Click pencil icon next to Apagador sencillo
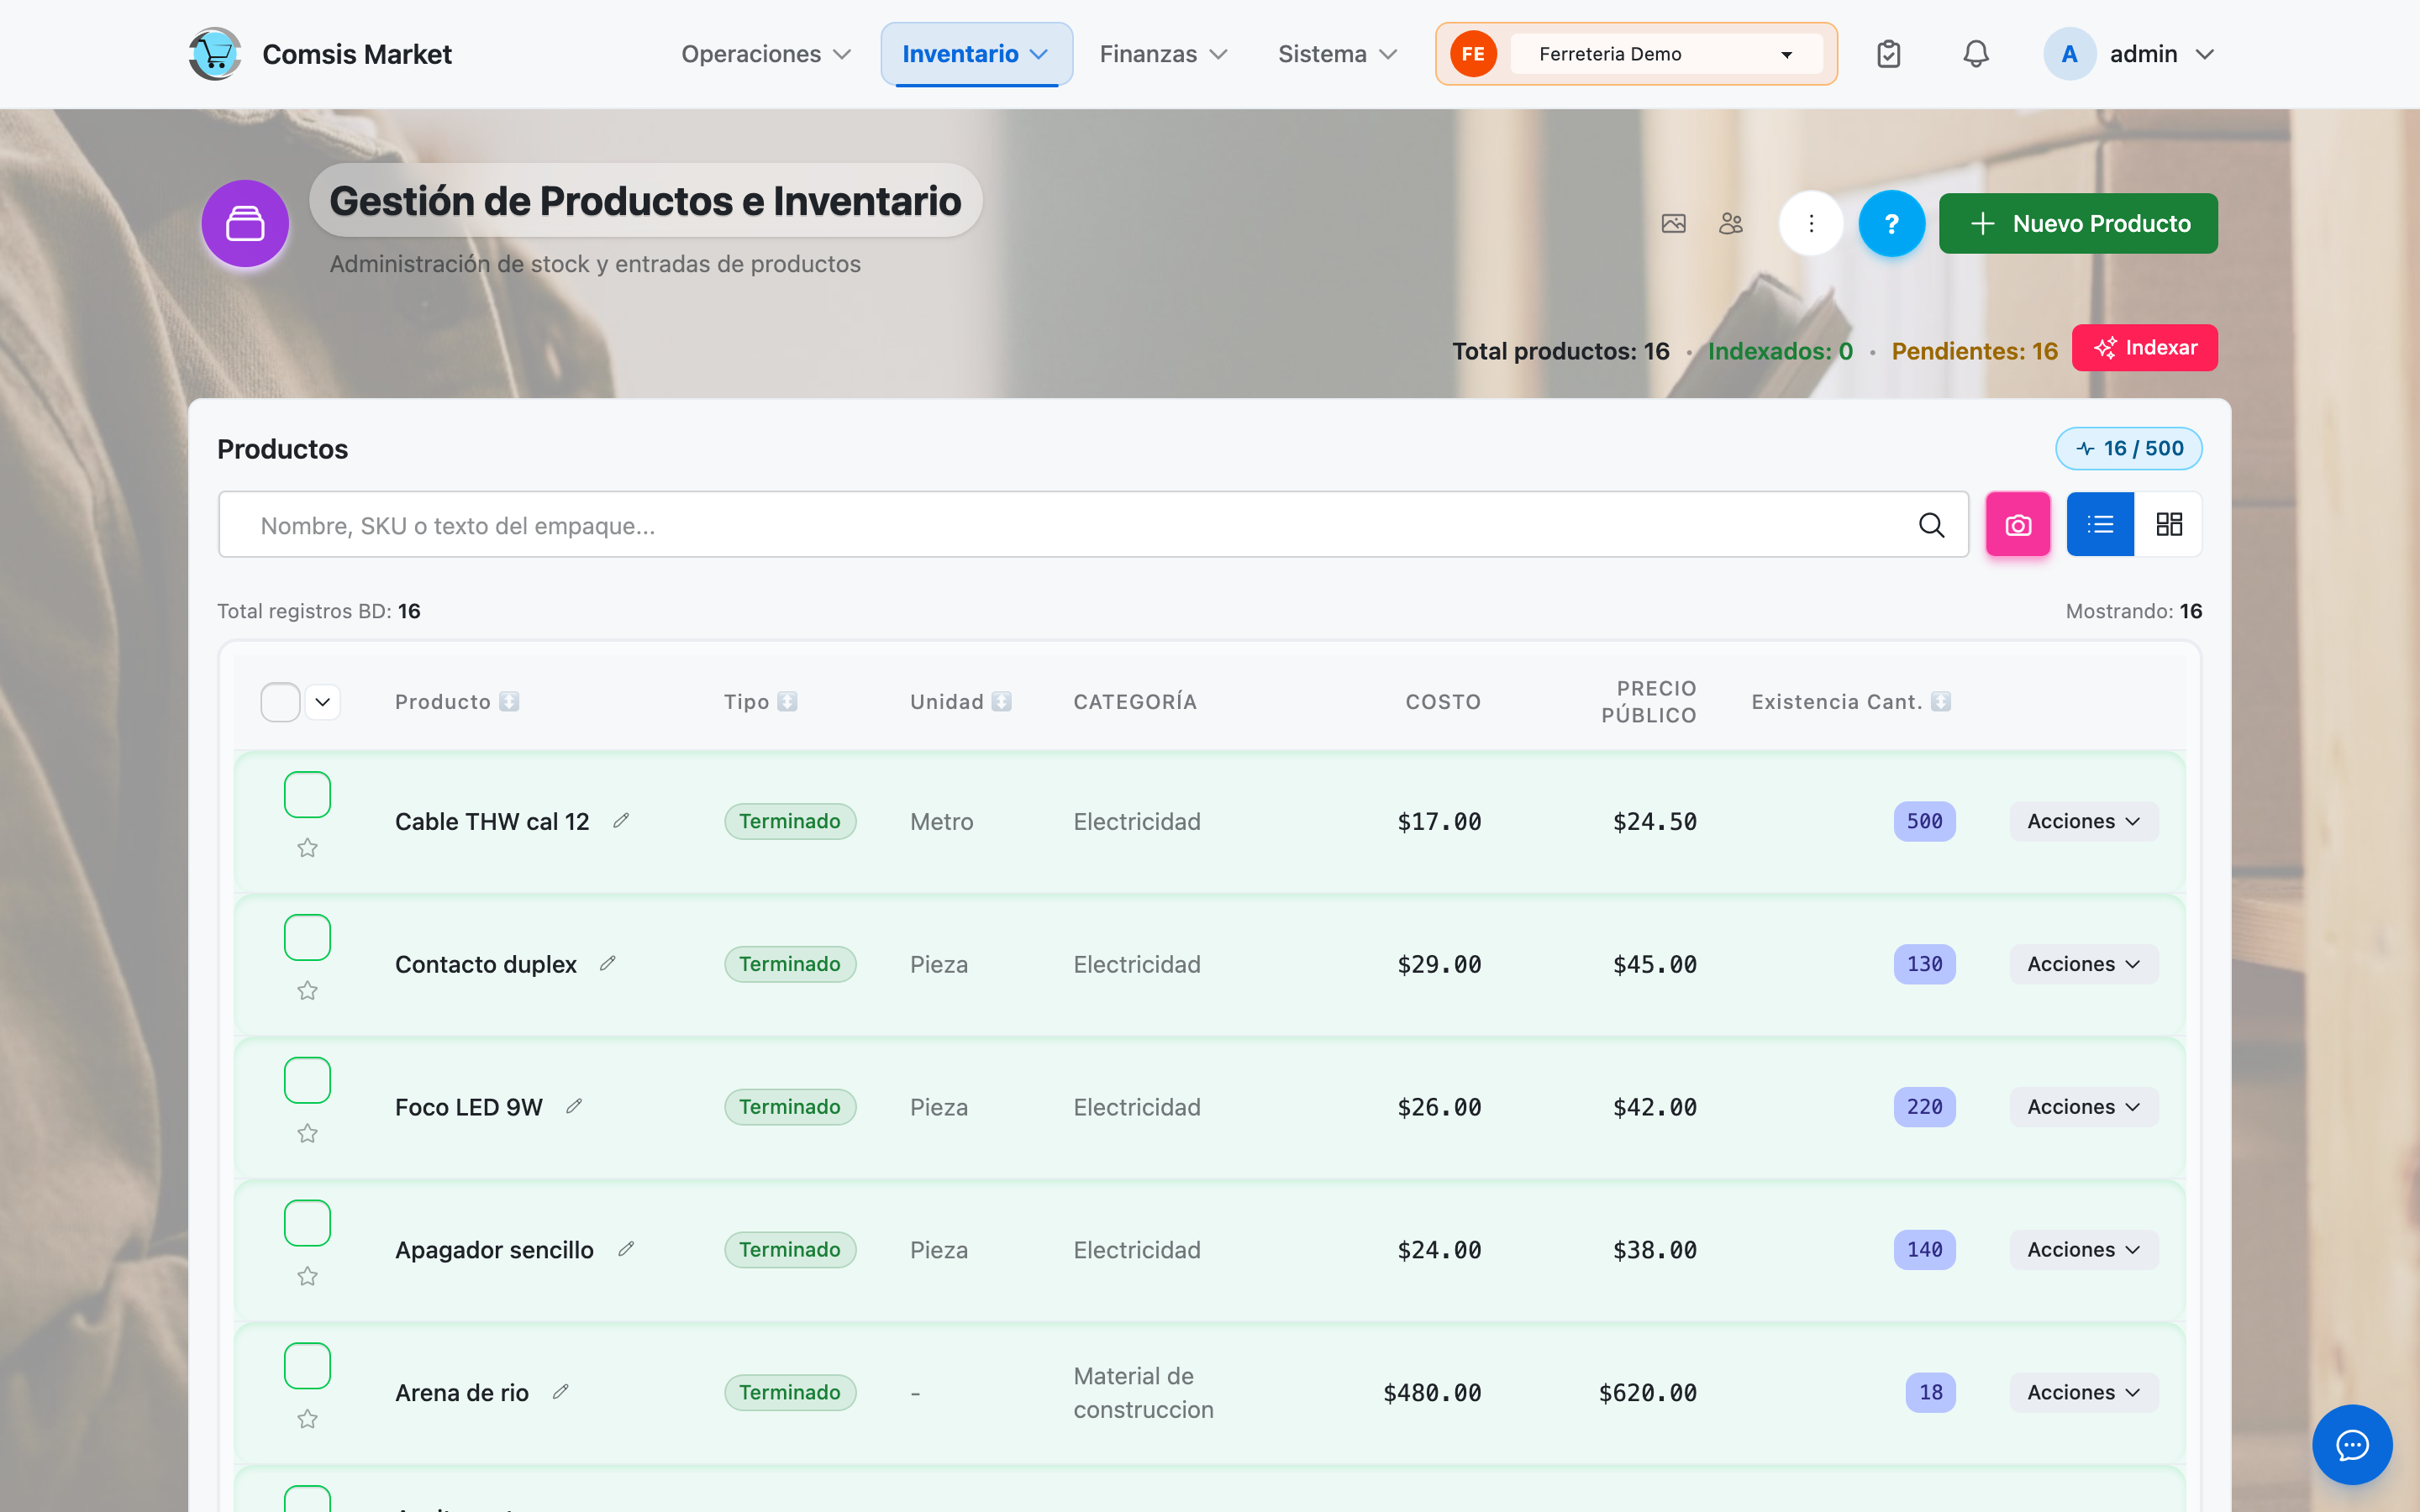Screen dimensions: 2420x1512 pyautogui.click(x=626, y=1250)
